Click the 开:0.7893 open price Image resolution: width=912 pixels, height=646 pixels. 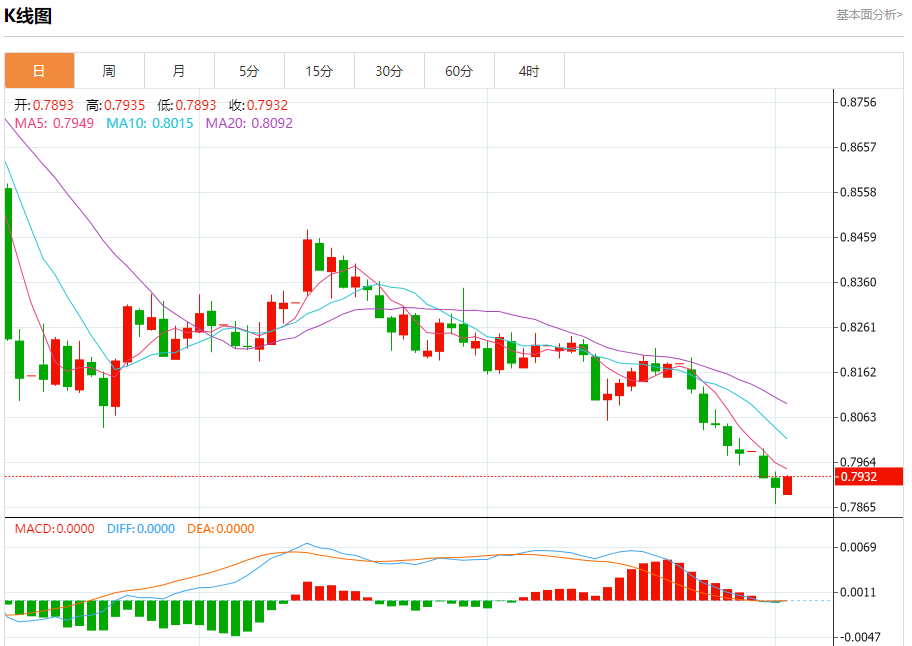tap(44, 105)
